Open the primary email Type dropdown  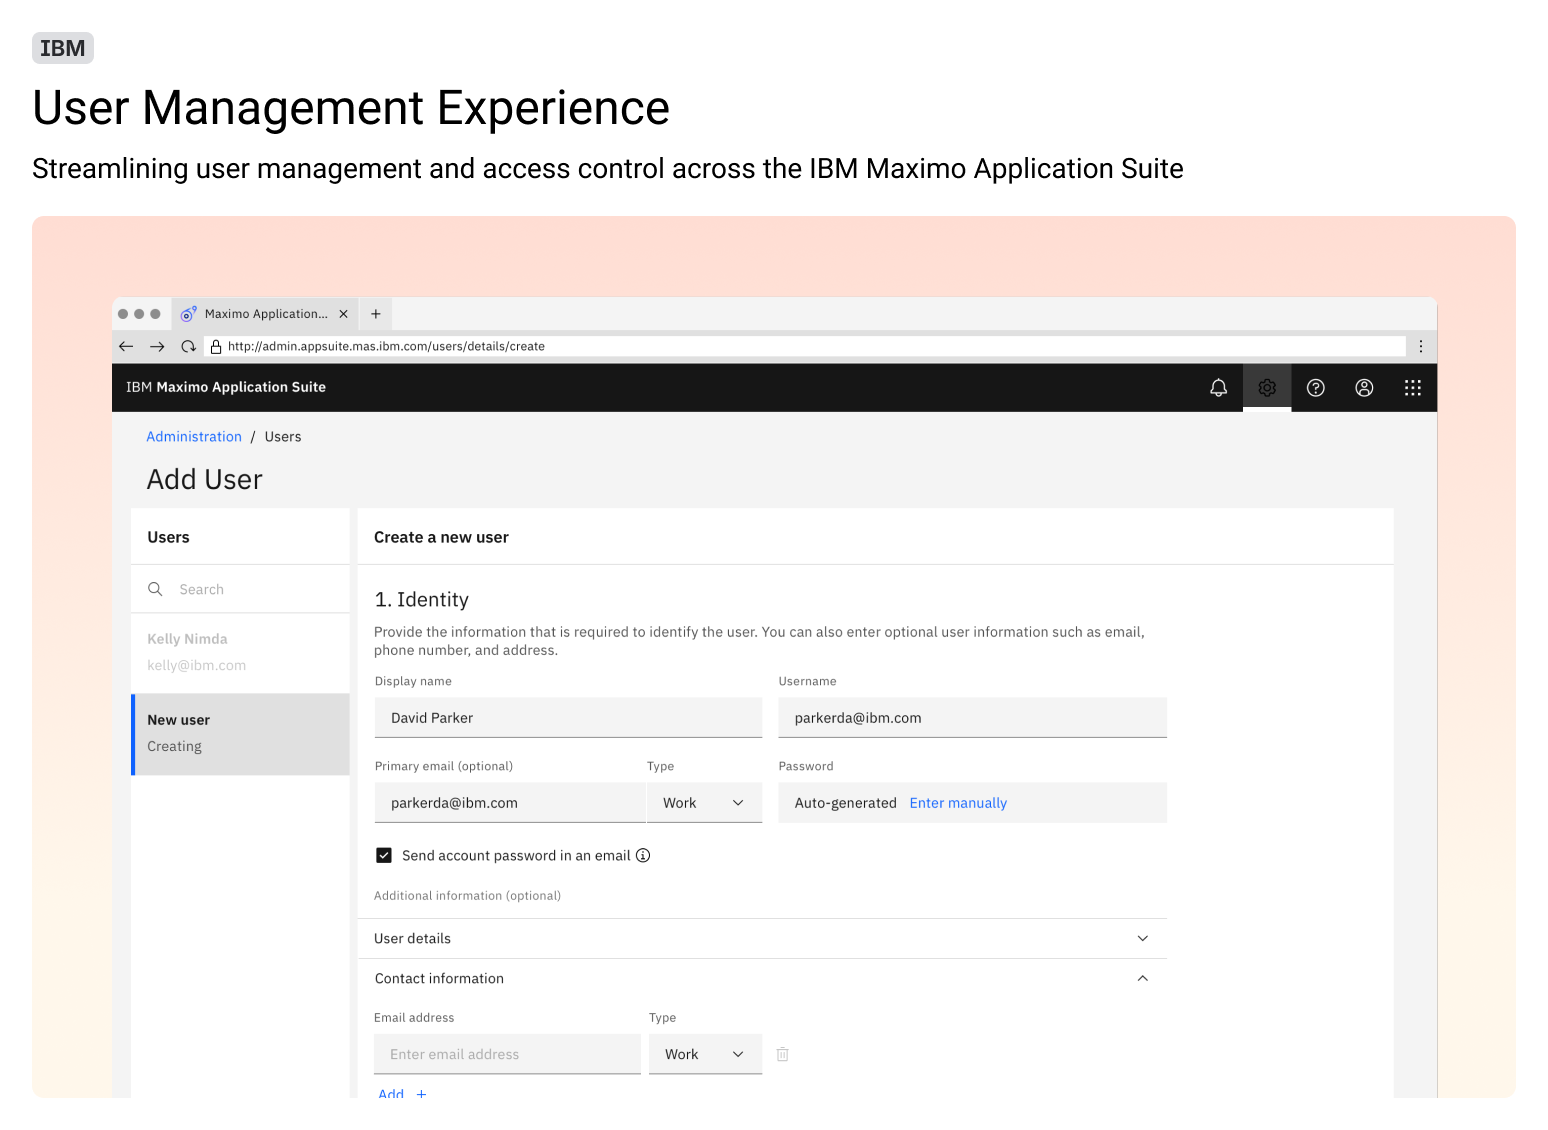[704, 803]
